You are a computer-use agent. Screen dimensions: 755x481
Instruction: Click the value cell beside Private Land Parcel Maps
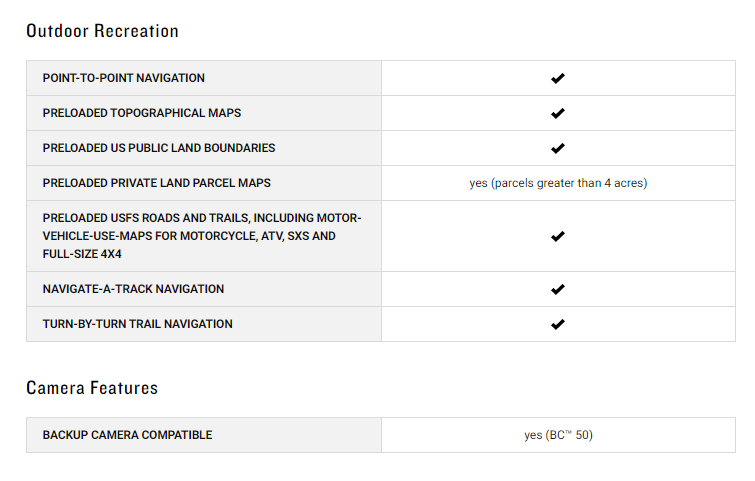(559, 183)
